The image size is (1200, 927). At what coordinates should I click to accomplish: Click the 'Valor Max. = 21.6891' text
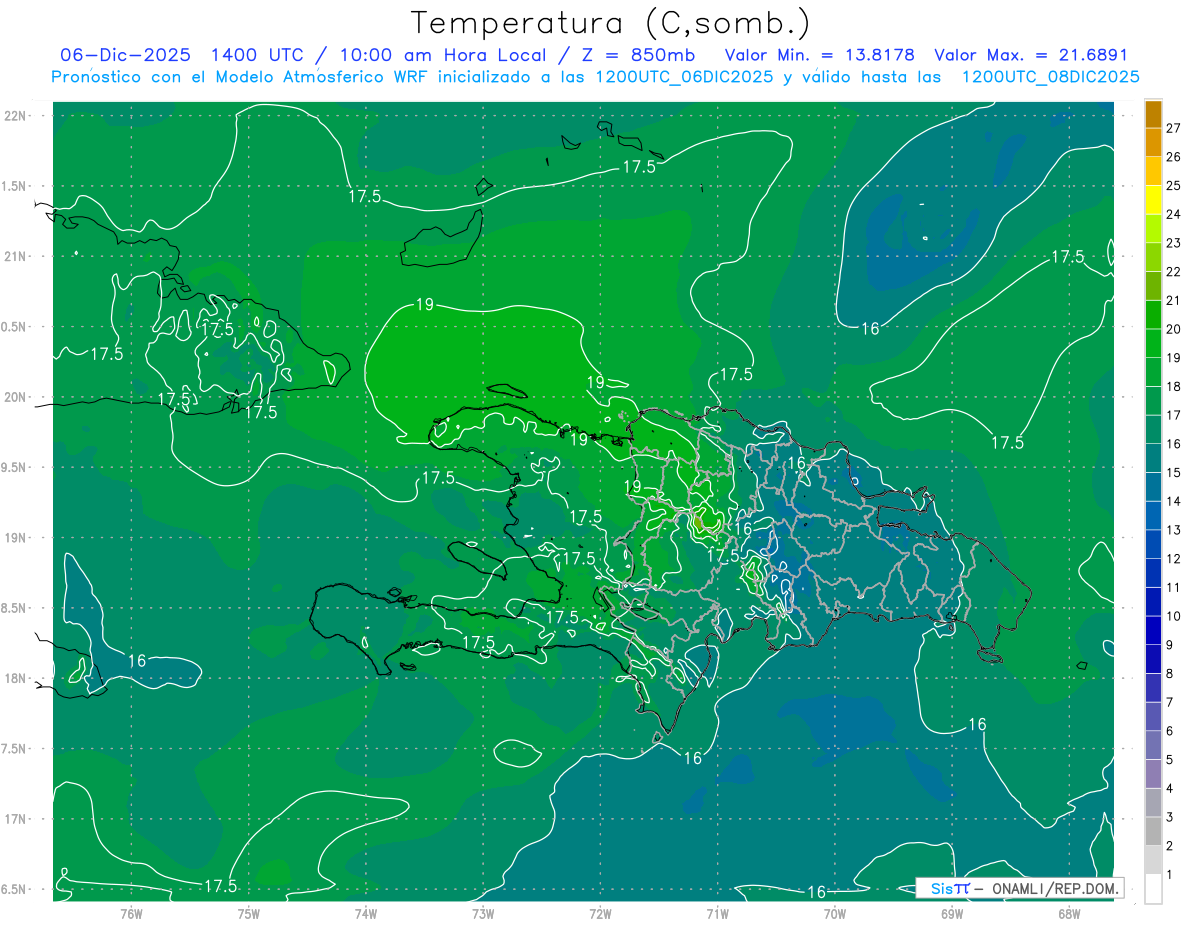click(x=1031, y=55)
